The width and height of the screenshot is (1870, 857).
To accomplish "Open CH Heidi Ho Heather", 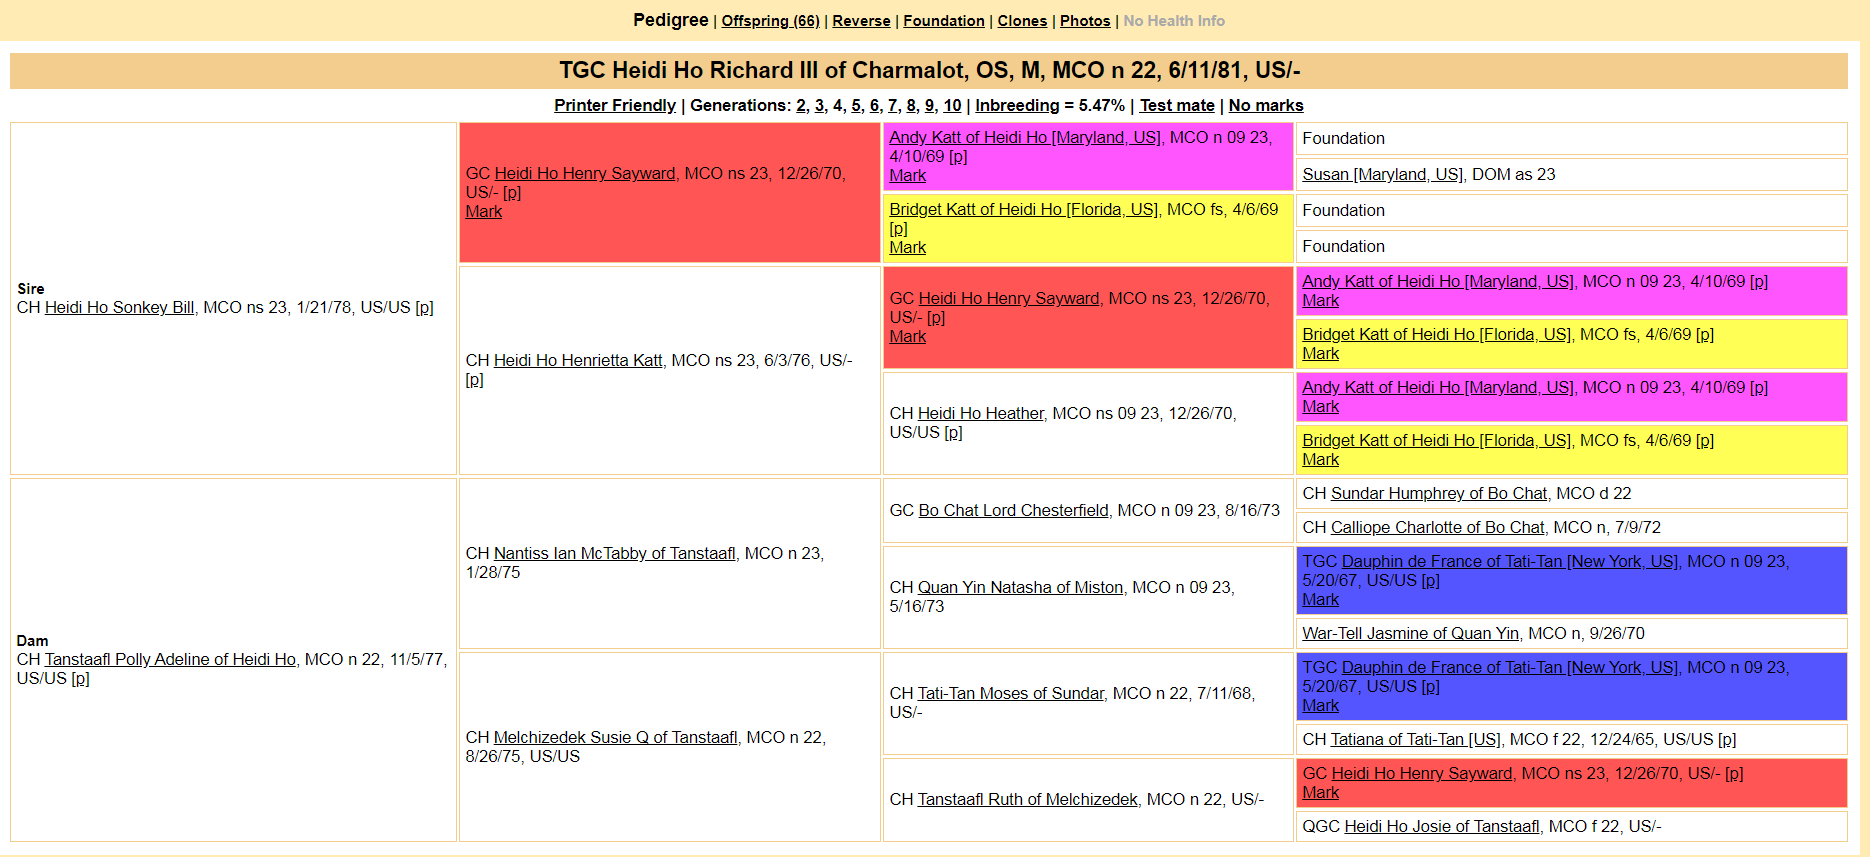I will 980,413.
